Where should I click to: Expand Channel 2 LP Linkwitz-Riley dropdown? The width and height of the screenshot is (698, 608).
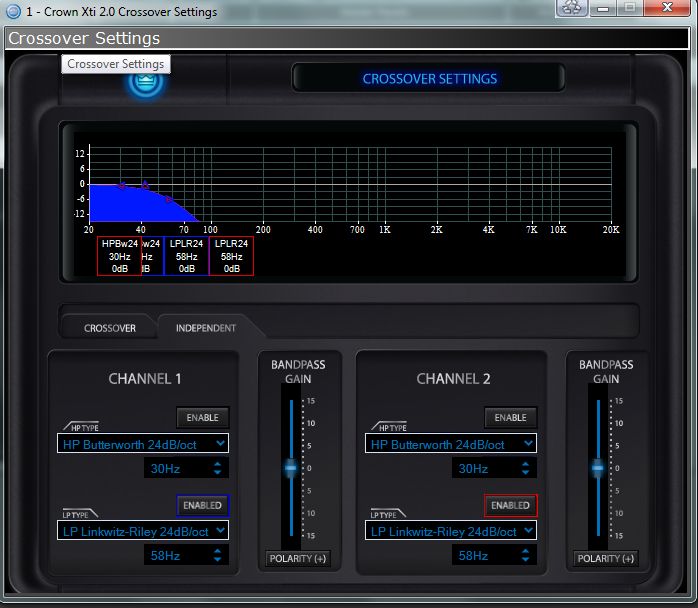point(451,530)
